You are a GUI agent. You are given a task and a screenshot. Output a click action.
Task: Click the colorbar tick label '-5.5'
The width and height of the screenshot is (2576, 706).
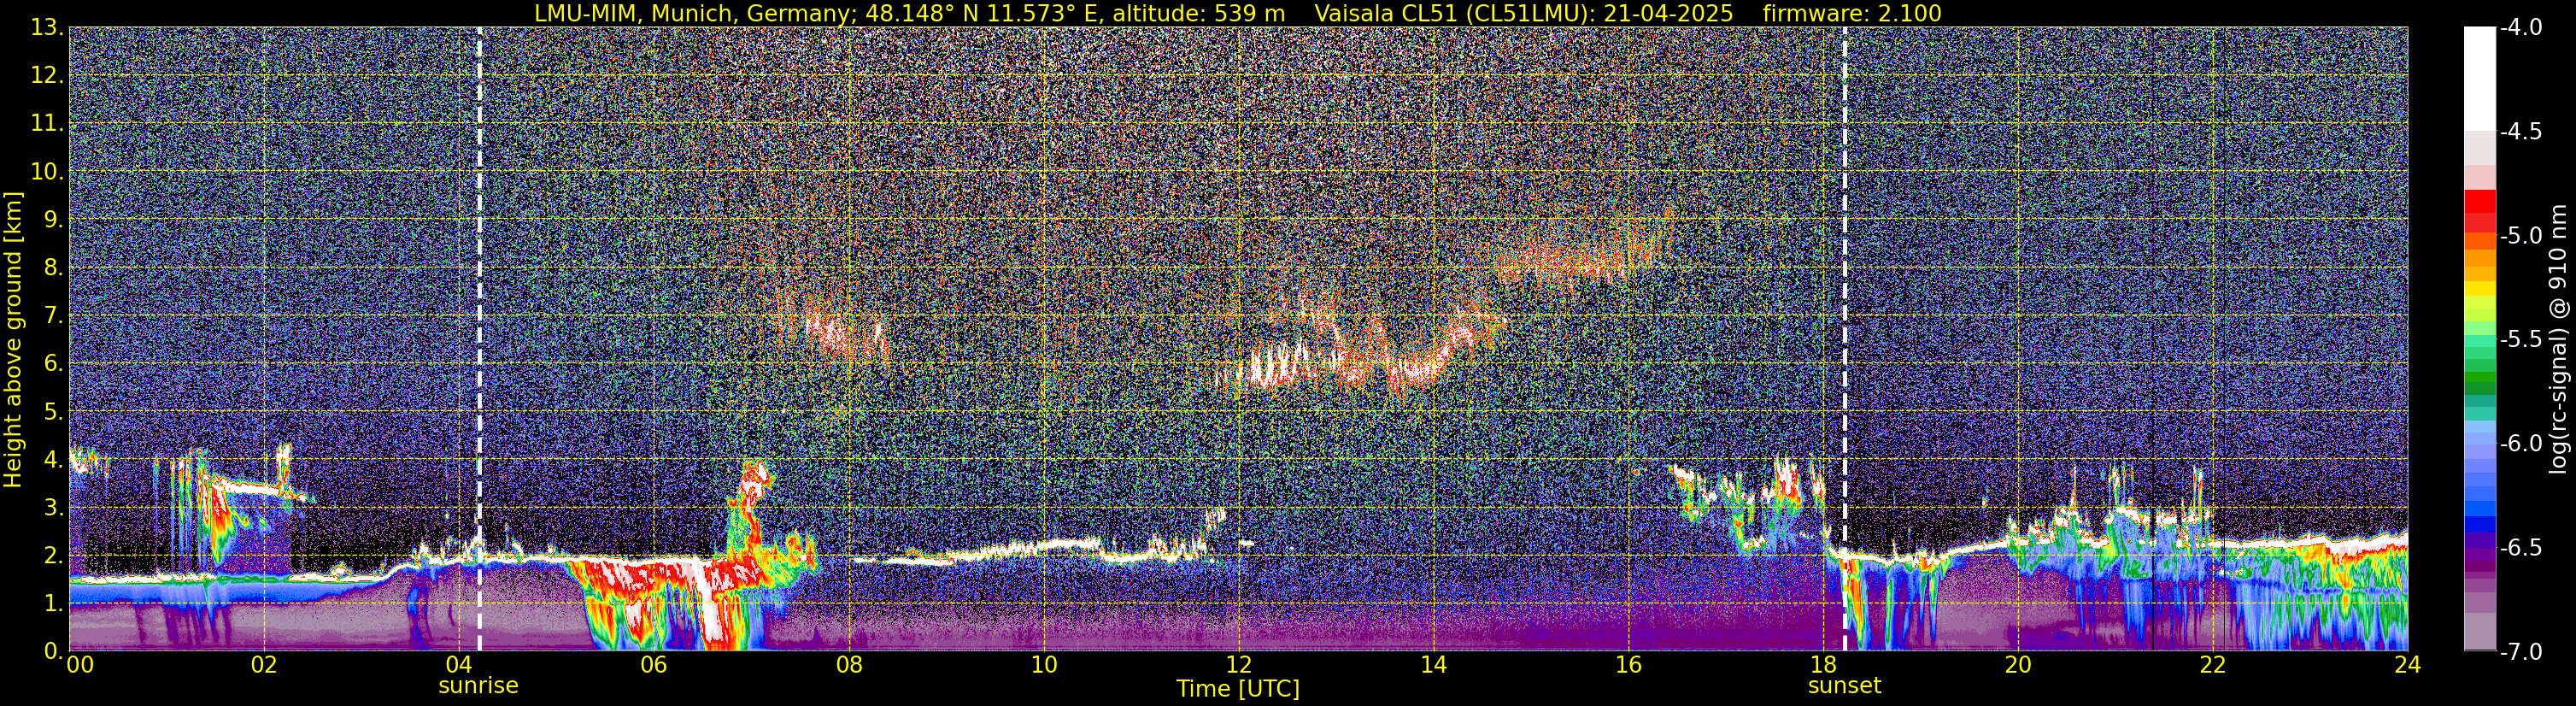[2520, 340]
